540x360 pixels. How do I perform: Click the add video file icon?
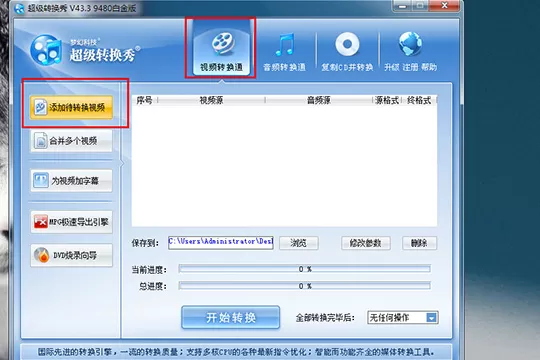(x=40, y=107)
